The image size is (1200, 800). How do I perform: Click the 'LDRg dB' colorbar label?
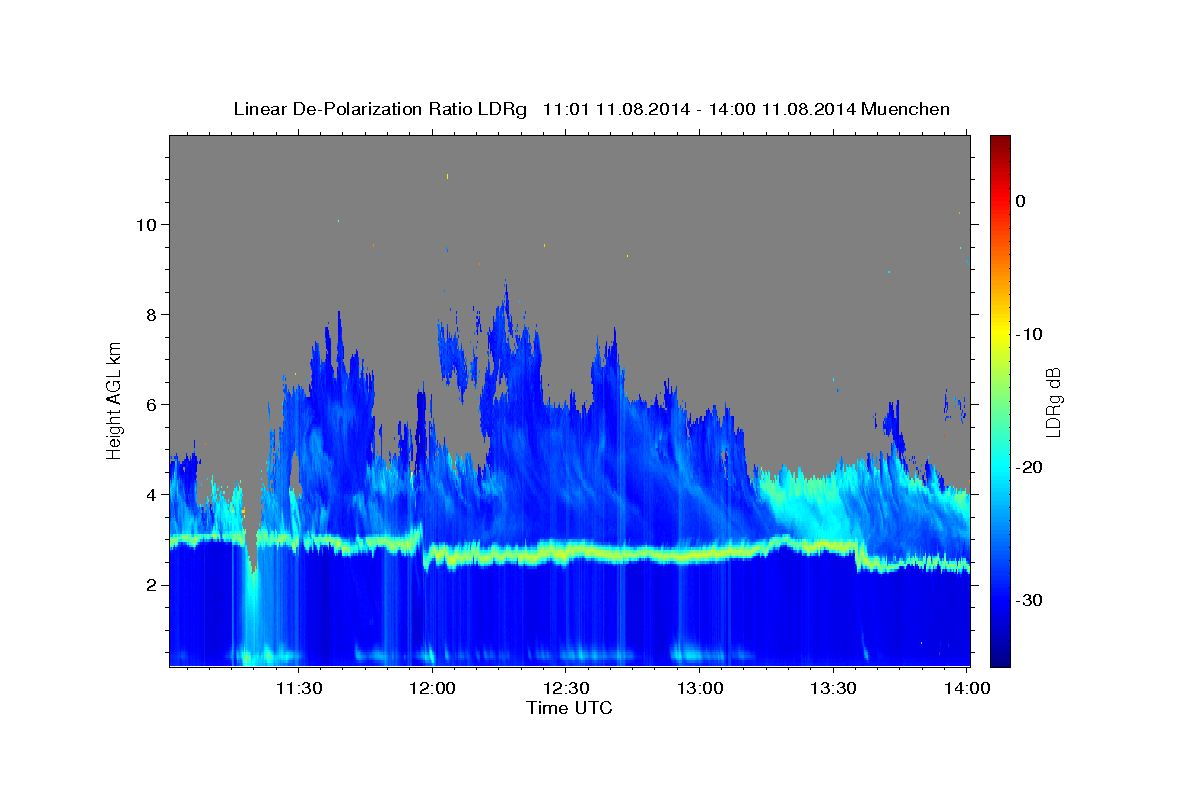click(x=1053, y=402)
